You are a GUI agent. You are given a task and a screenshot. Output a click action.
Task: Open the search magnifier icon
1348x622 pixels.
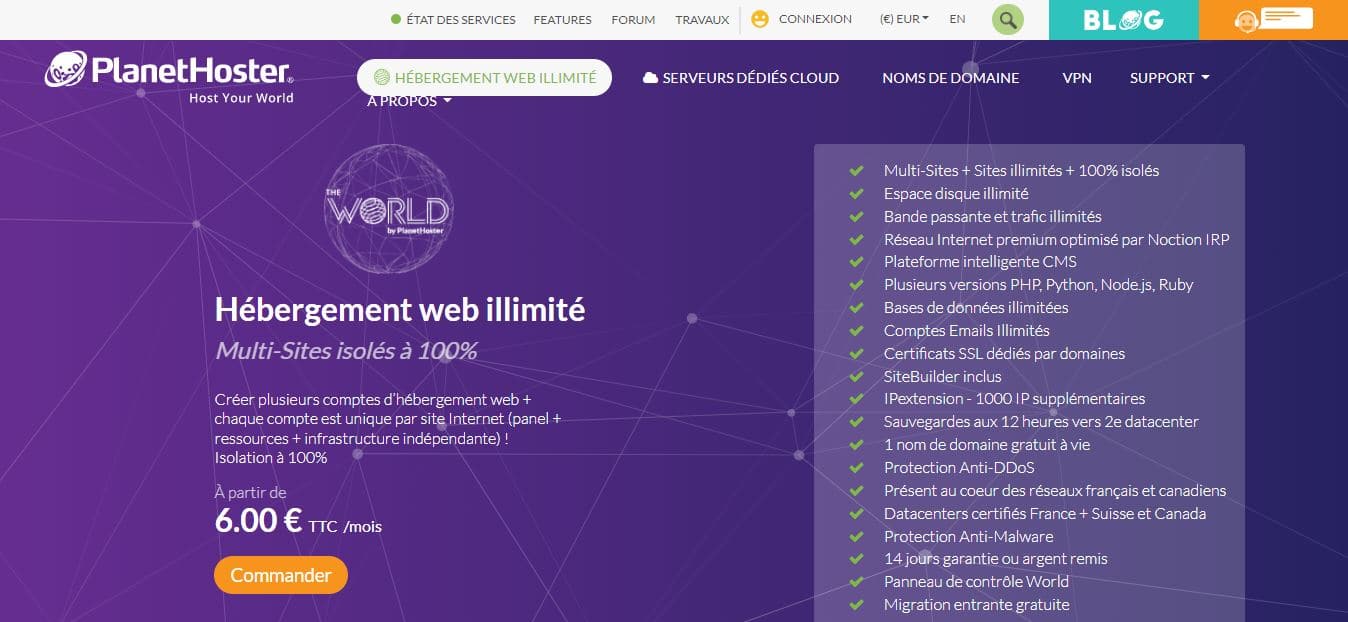[x=1008, y=19]
